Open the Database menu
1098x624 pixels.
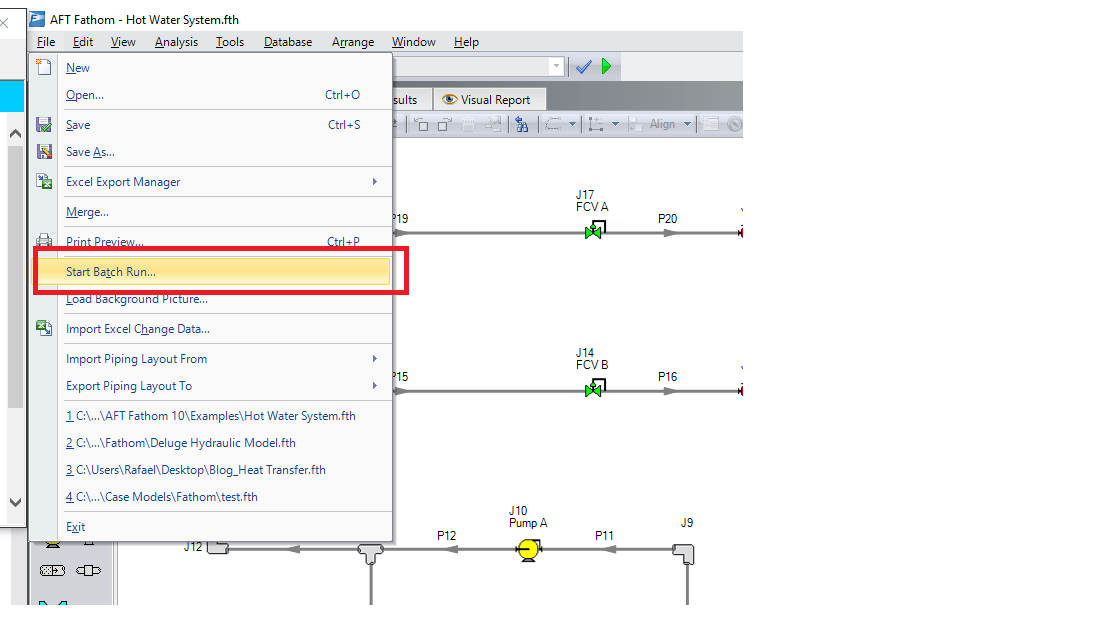click(x=288, y=42)
